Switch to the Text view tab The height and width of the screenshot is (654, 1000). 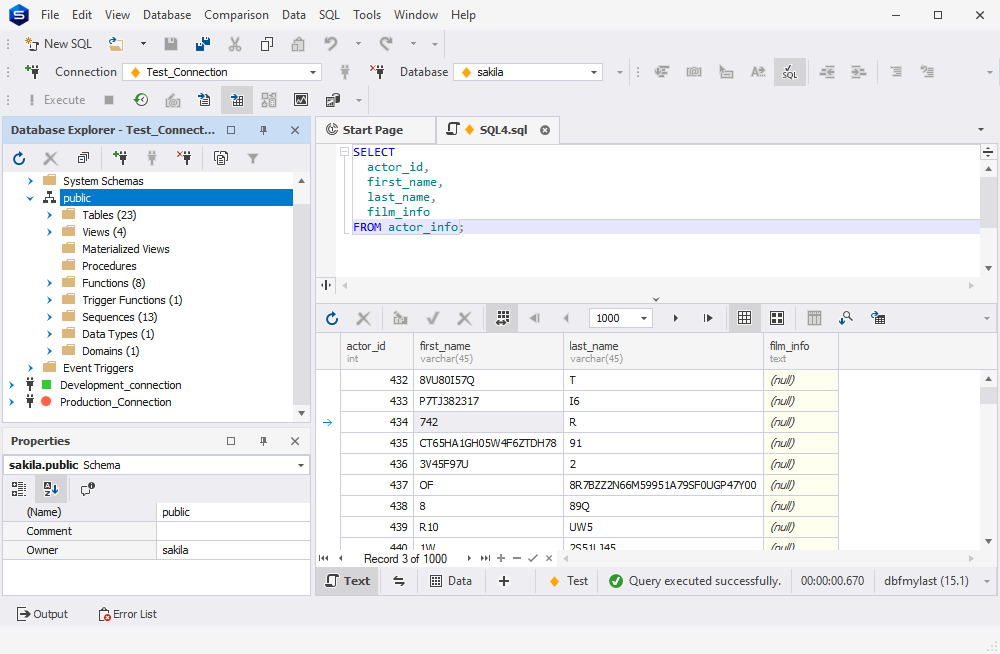348,581
